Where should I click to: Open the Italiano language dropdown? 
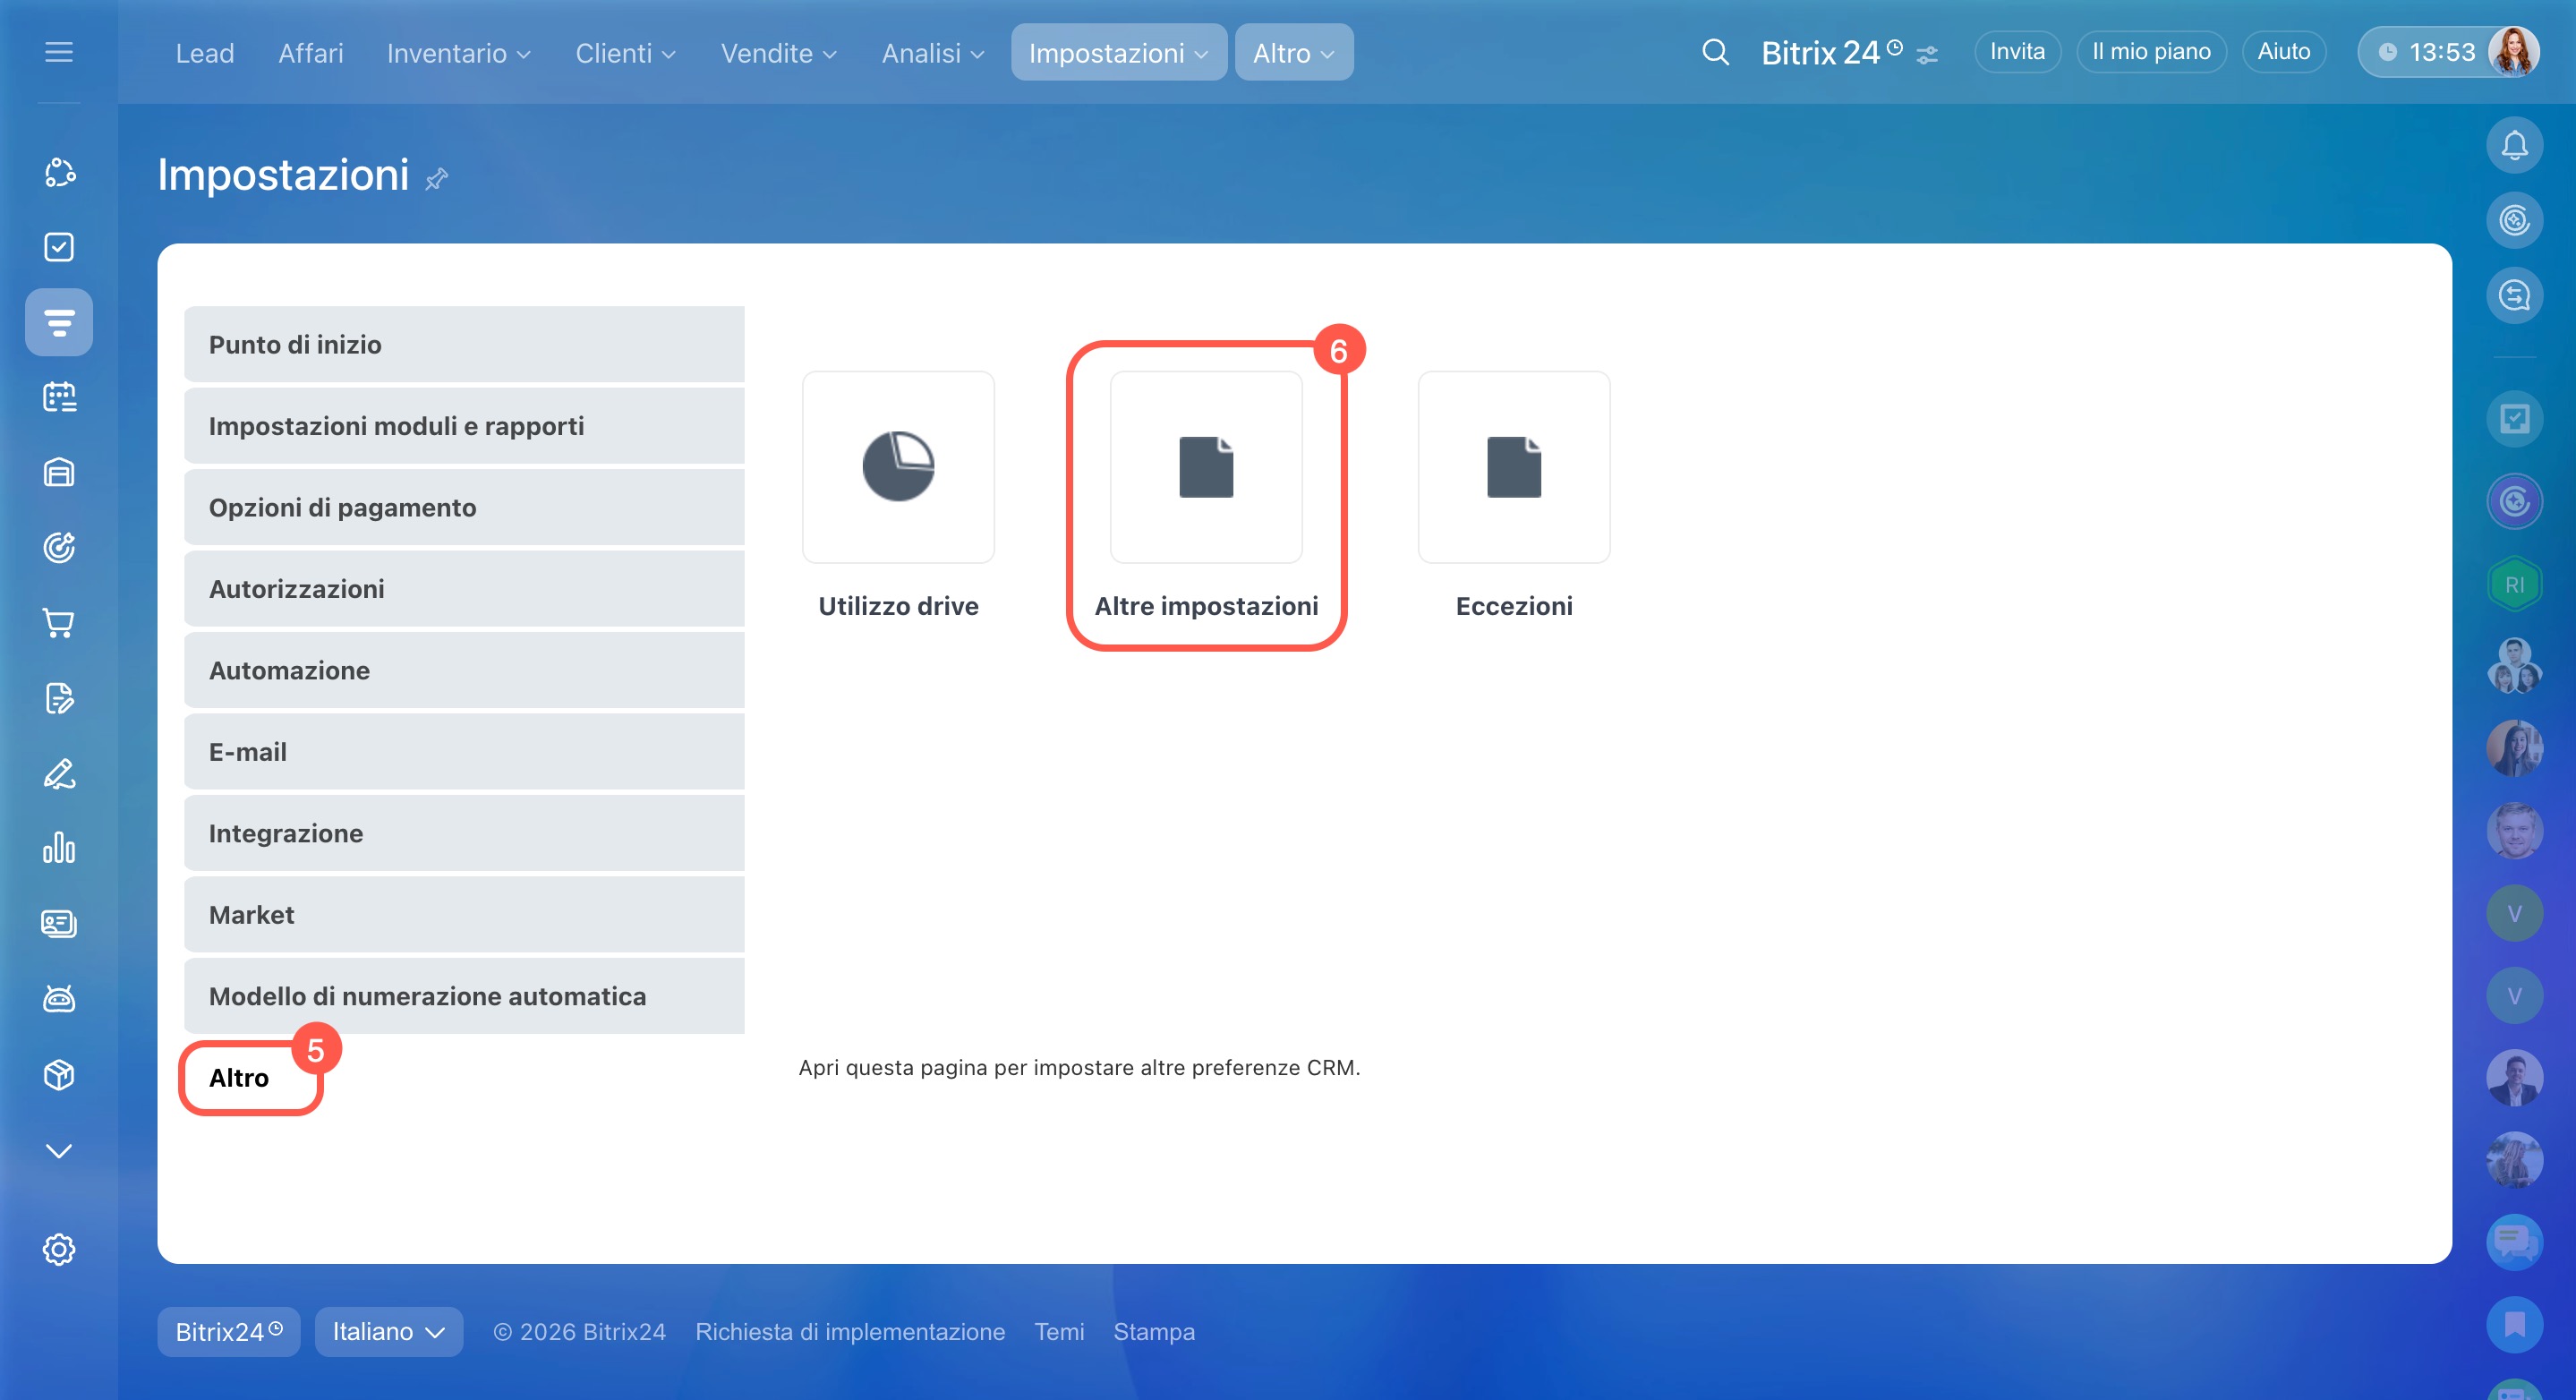click(388, 1331)
